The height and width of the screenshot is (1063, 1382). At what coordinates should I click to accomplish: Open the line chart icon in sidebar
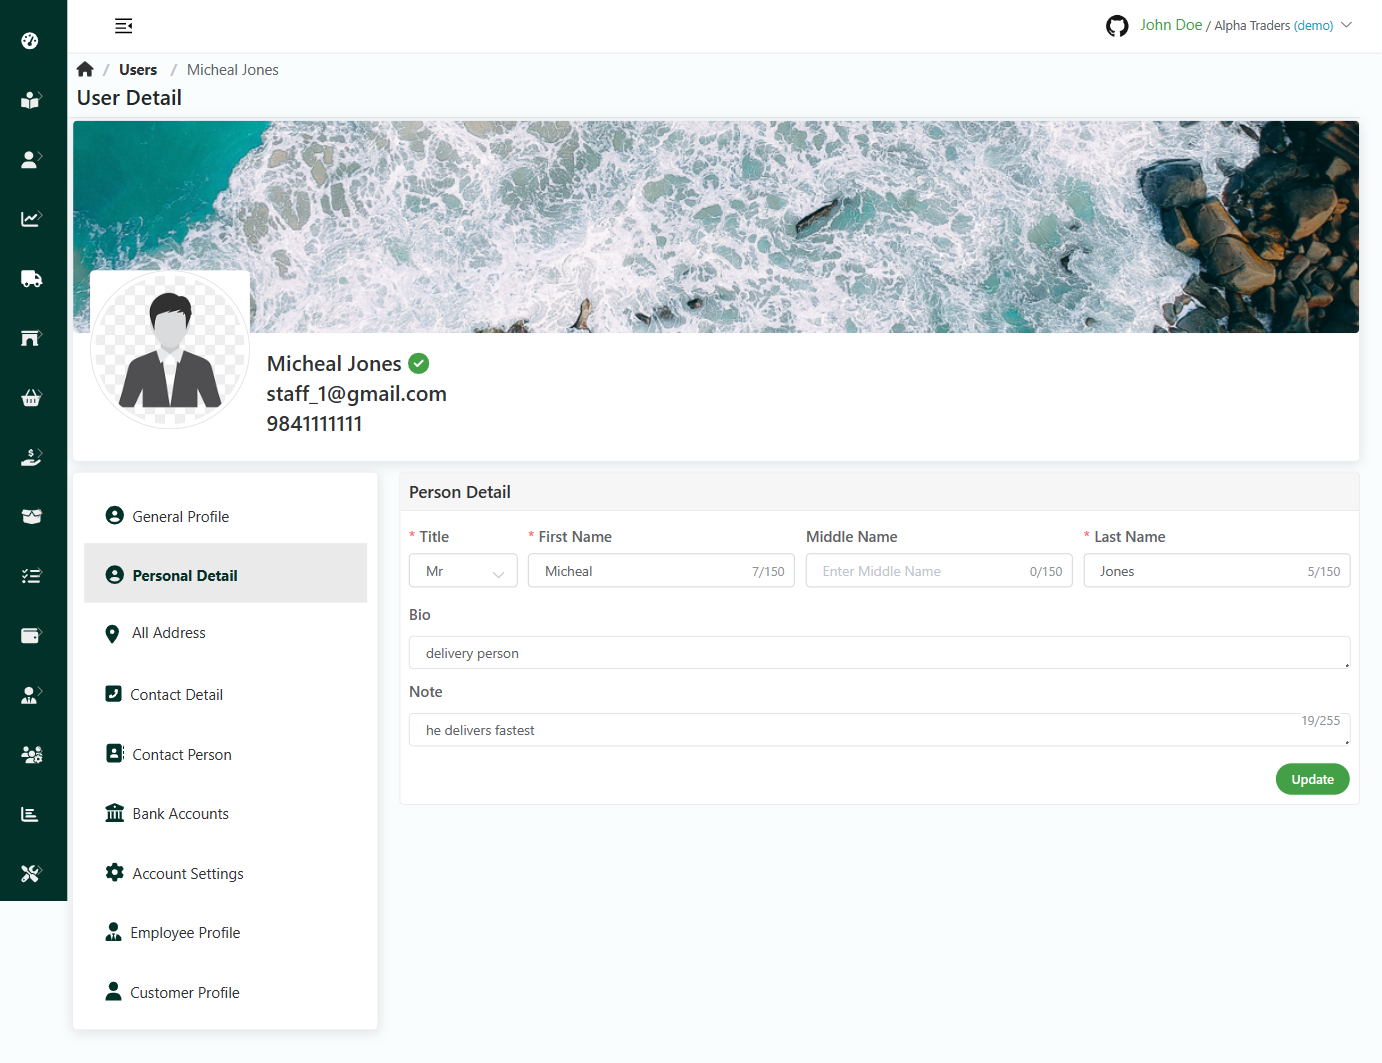(x=31, y=219)
